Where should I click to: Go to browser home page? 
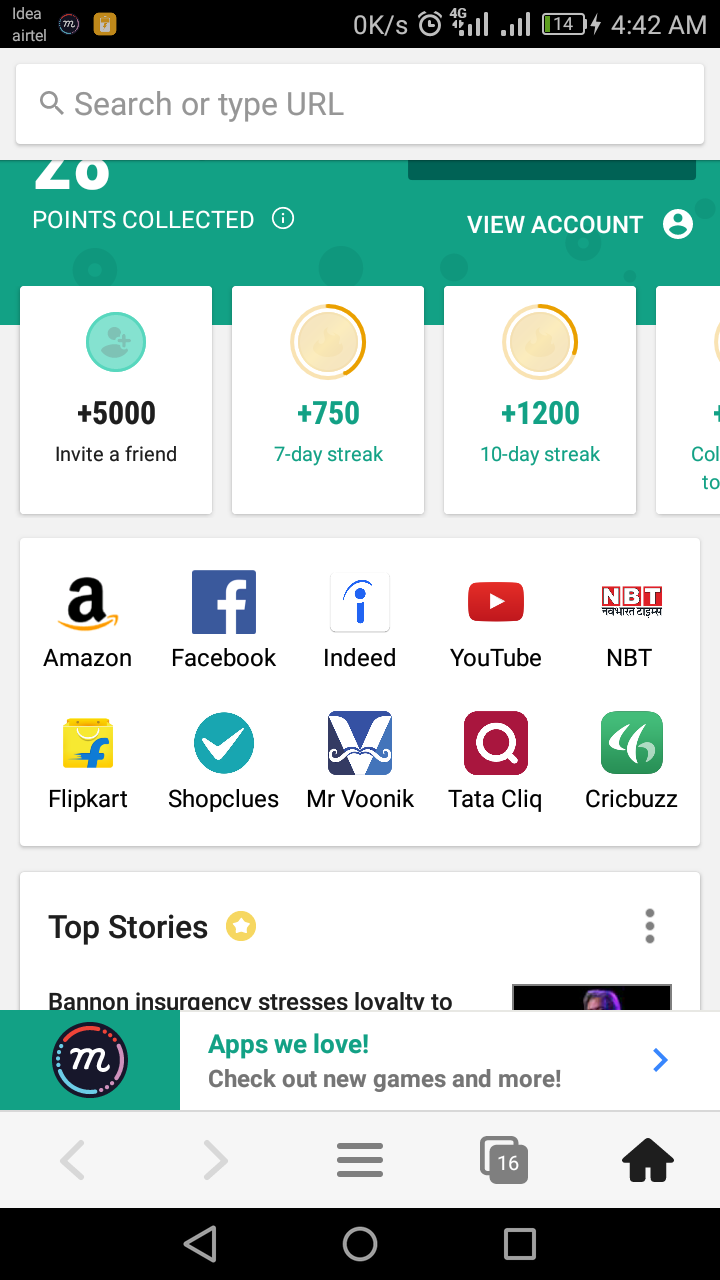point(648,1161)
